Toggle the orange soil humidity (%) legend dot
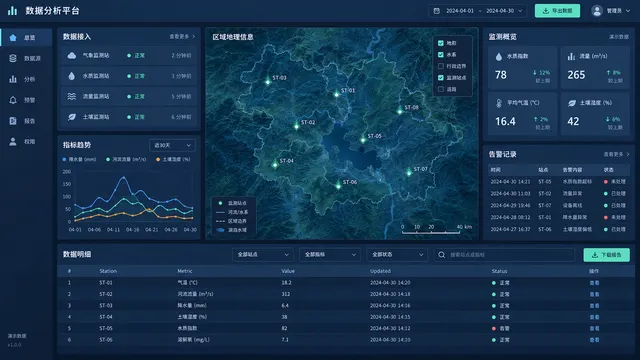This screenshot has height=360, width=640. 158,160
